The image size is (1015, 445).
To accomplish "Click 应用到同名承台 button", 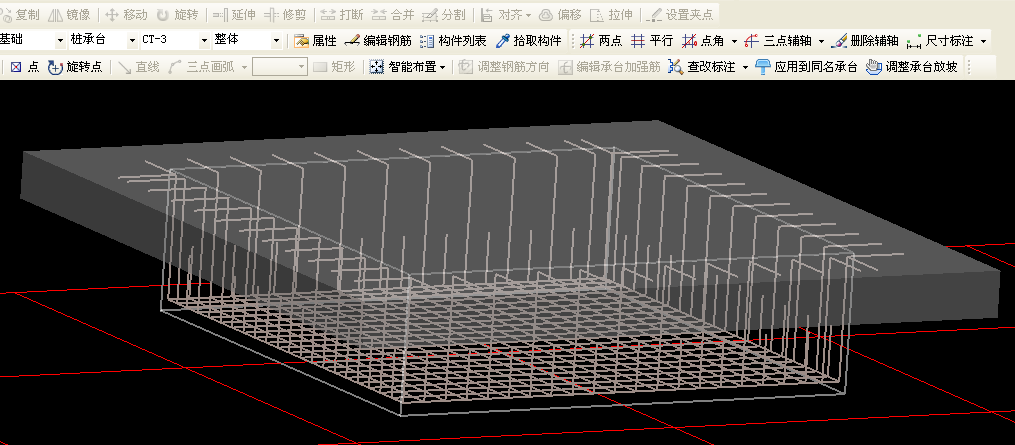I will [x=808, y=67].
